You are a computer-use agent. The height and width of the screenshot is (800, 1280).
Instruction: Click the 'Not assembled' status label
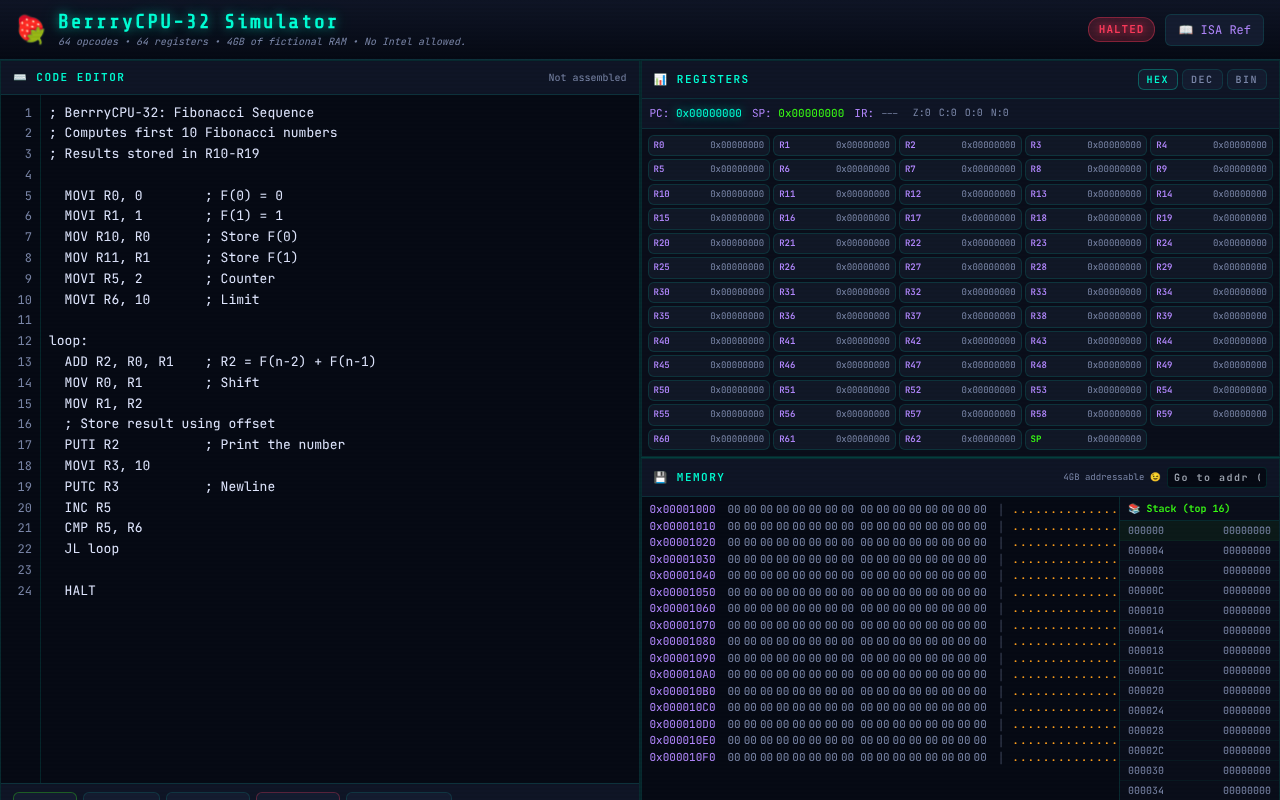587,78
